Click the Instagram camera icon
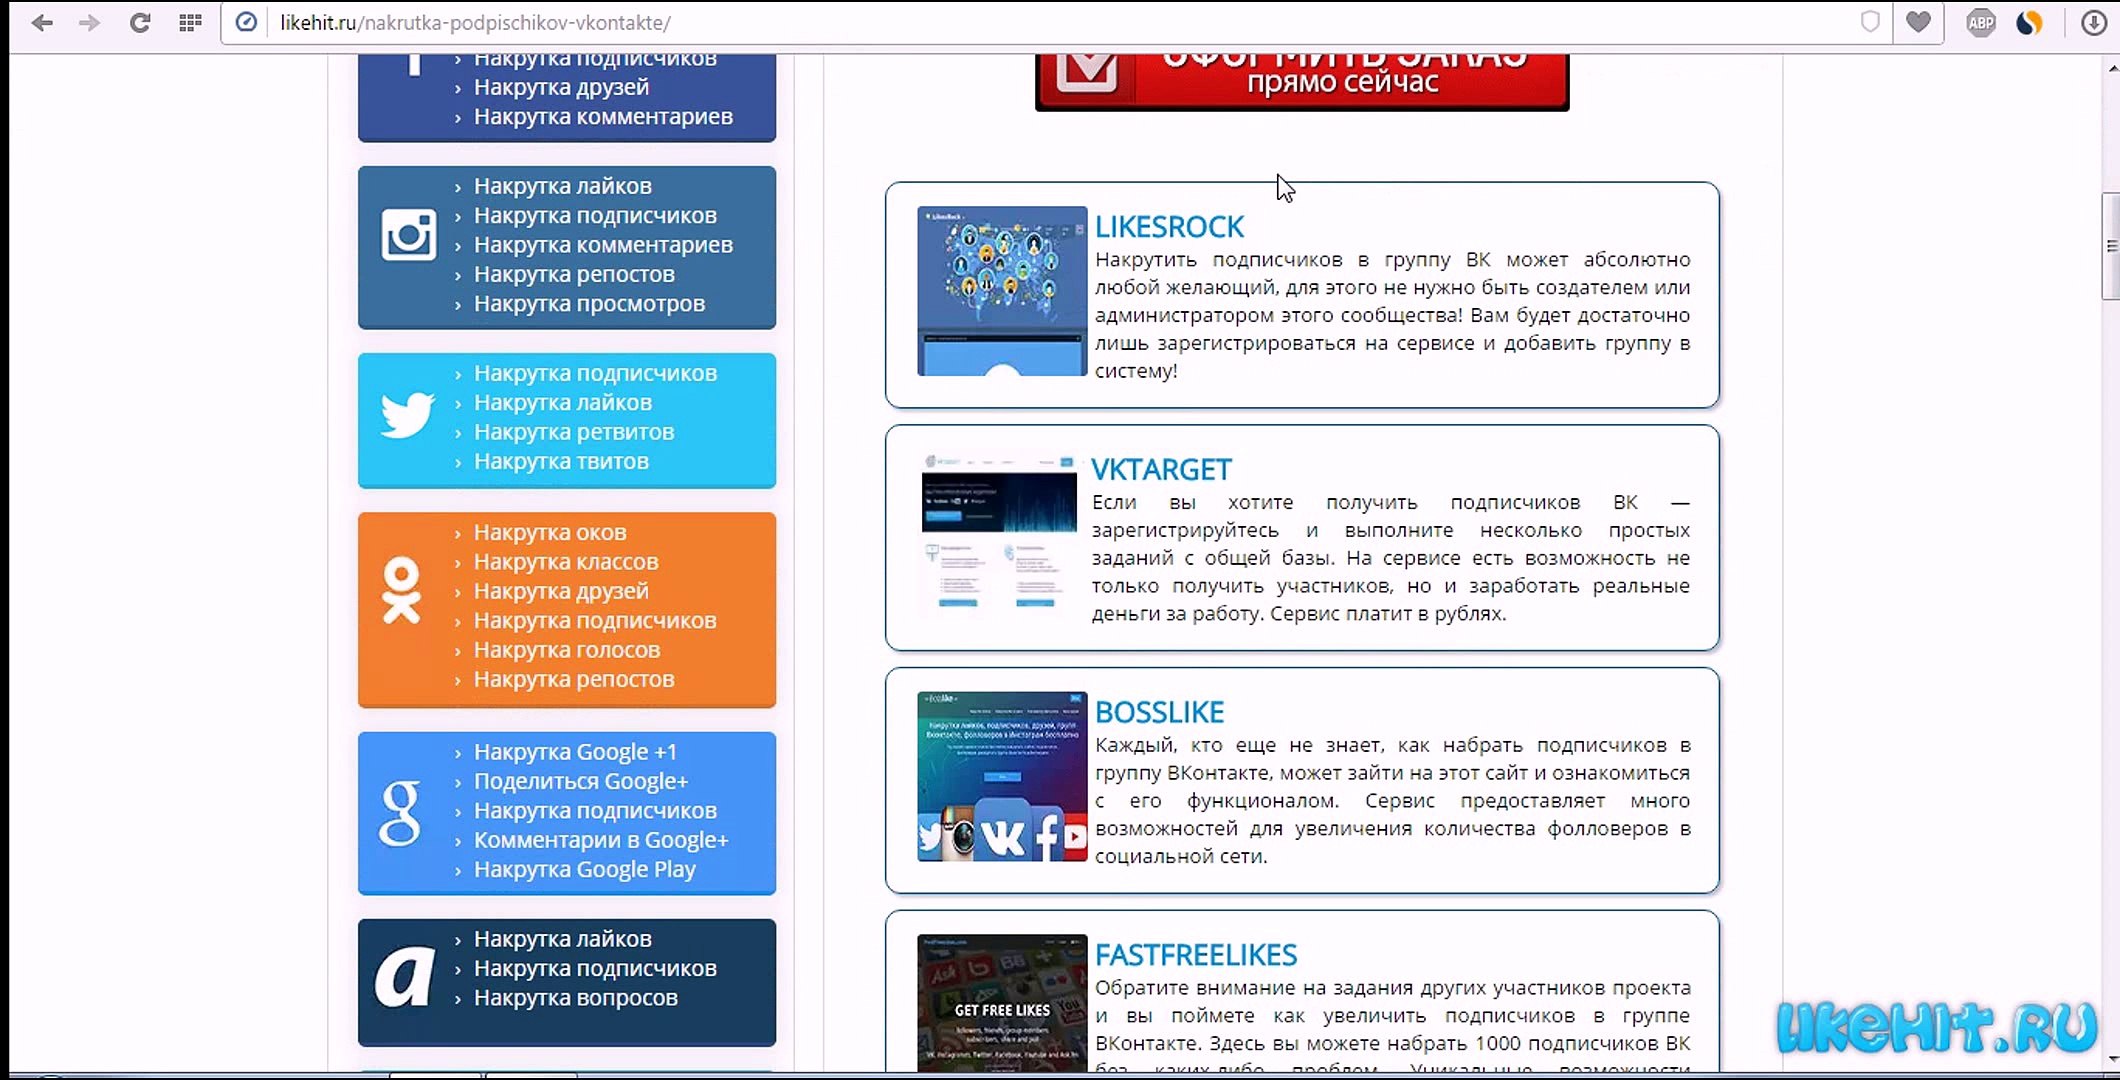Screen dimensions: 2120x1080 click(408, 236)
